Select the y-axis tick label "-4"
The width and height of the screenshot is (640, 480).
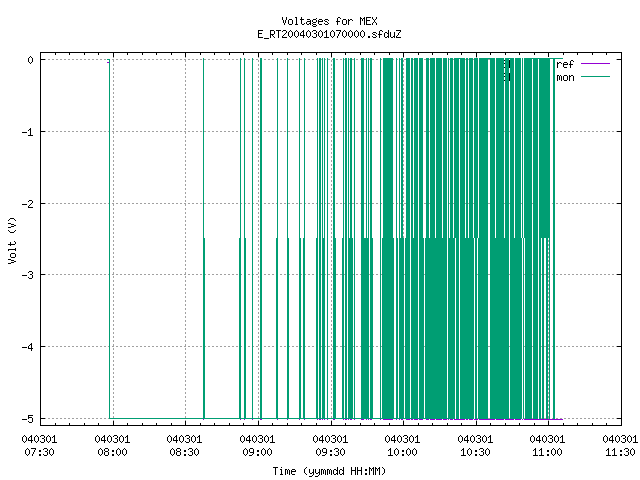click(28, 347)
